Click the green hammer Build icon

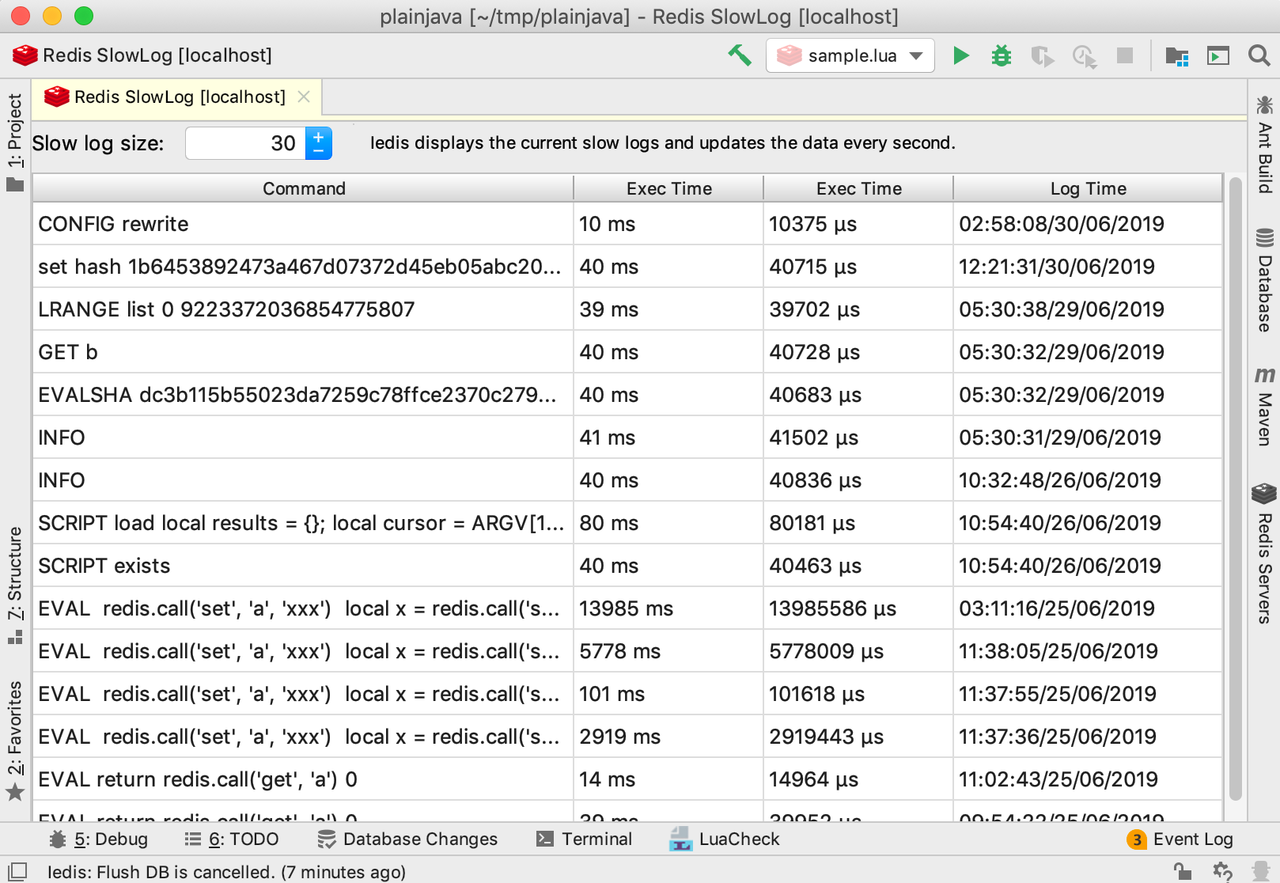pos(739,55)
